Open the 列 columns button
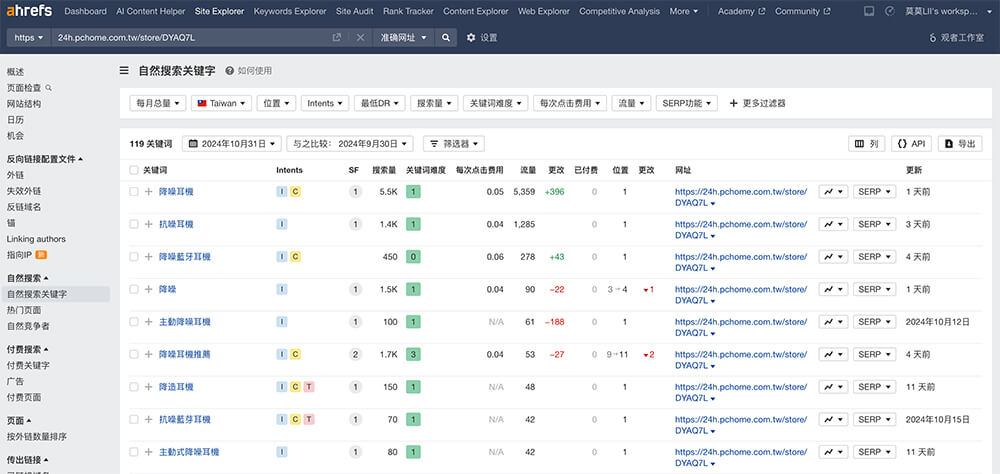This screenshot has width=1000, height=474. click(x=866, y=144)
